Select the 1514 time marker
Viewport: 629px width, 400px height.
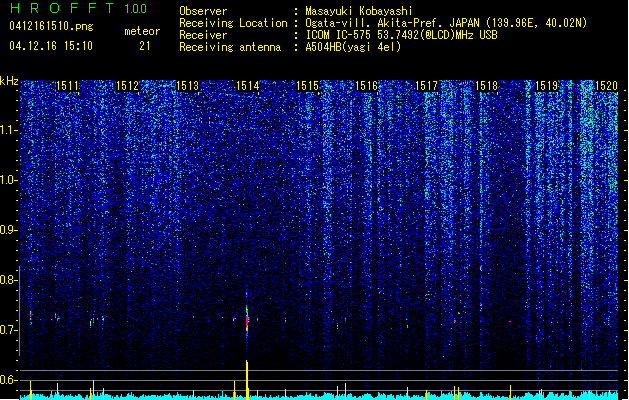(248, 86)
